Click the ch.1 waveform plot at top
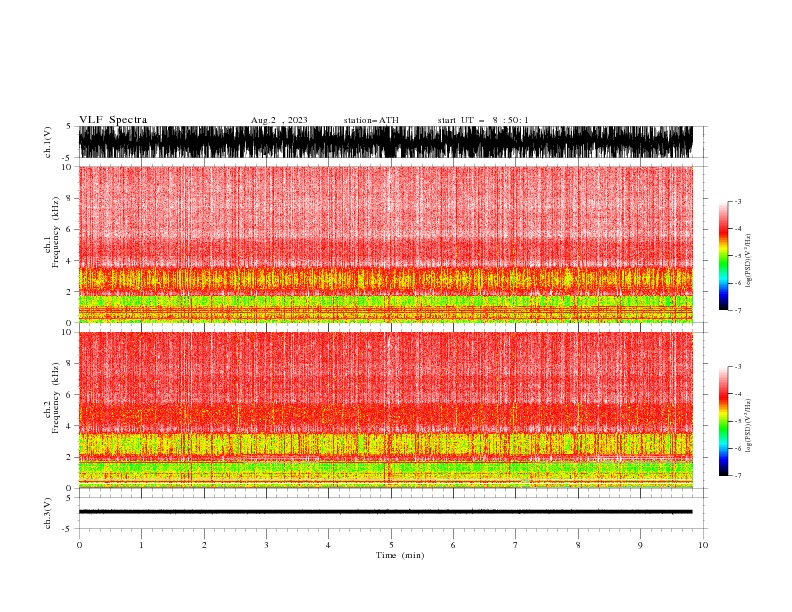The width and height of the screenshot is (792, 612). click(385, 142)
